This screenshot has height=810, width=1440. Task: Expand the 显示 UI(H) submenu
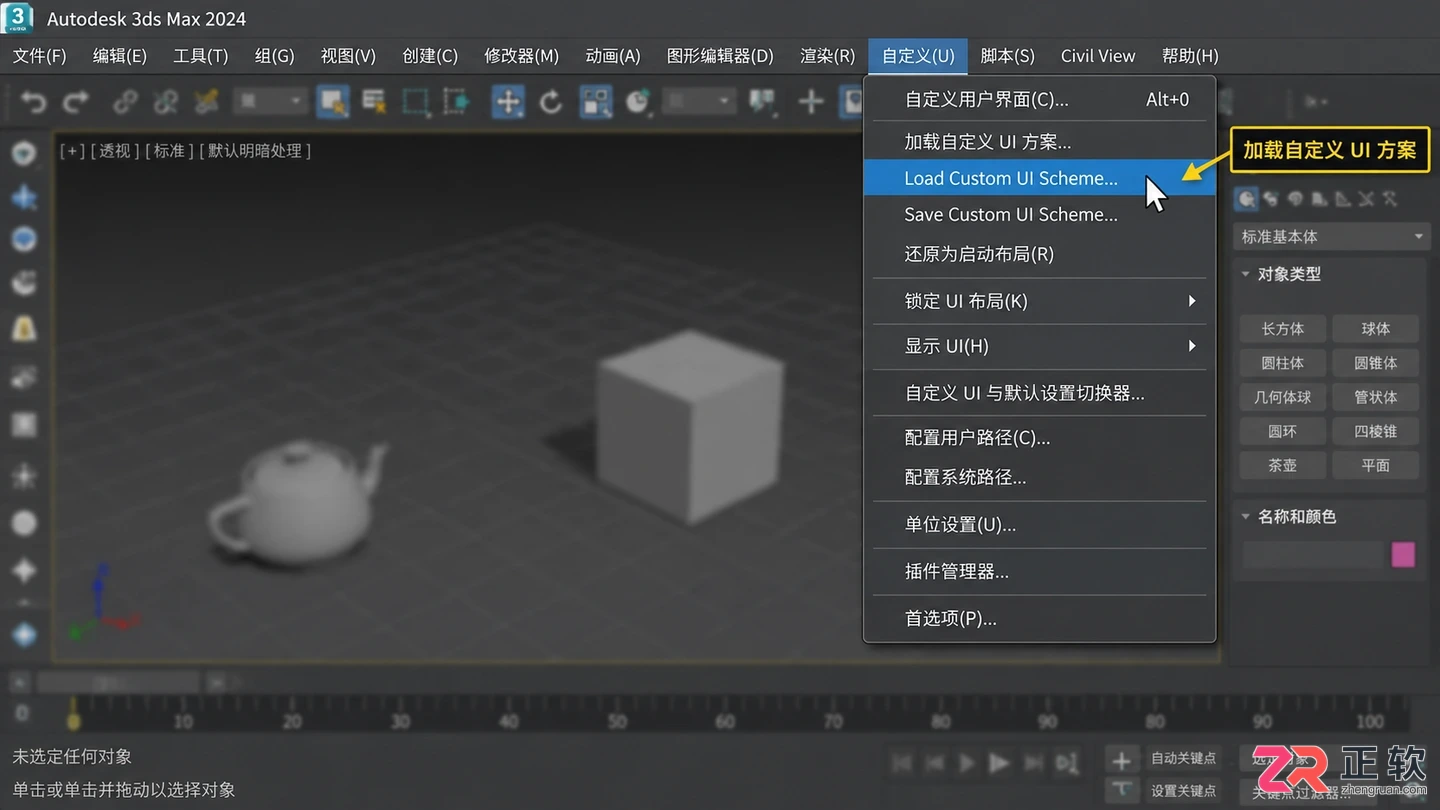1040,346
